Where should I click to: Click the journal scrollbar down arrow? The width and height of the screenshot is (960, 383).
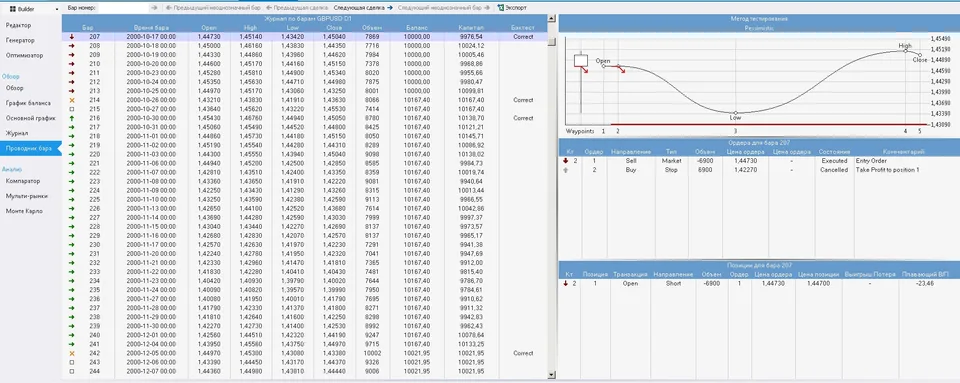[552, 374]
